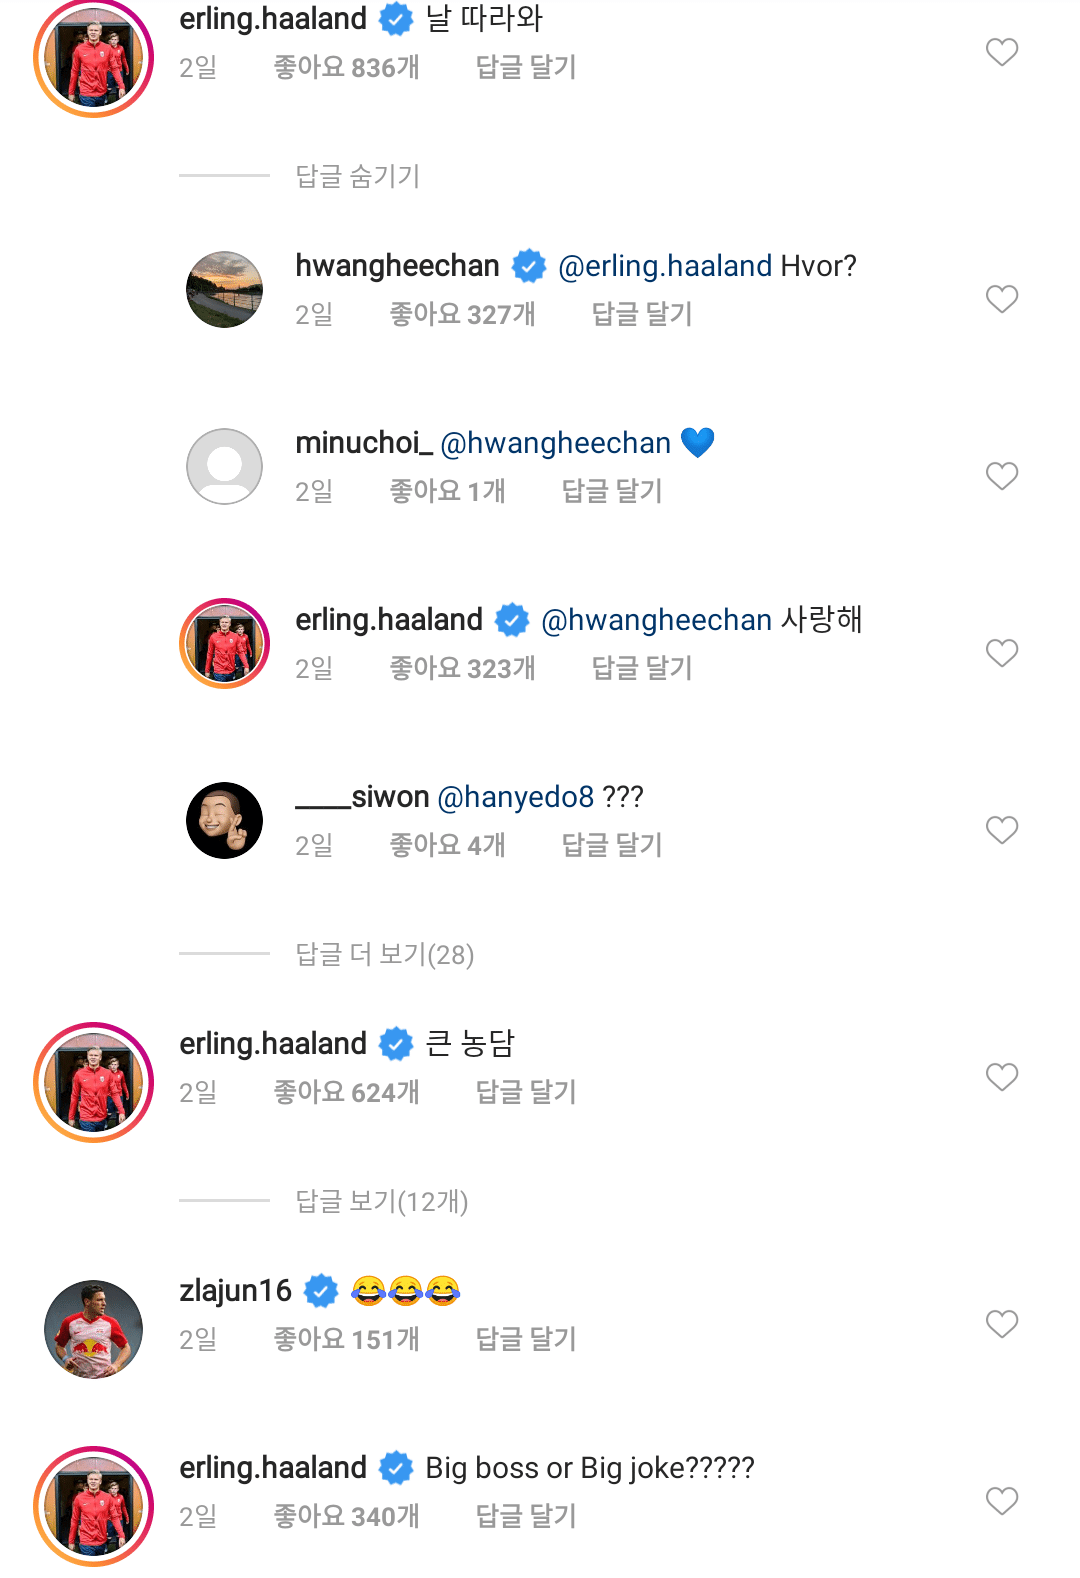Heart erling.haaland's '사랑해' reply
Image resolution: width=1080 pixels, height=1578 pixels.
(x=1001, y=653)
